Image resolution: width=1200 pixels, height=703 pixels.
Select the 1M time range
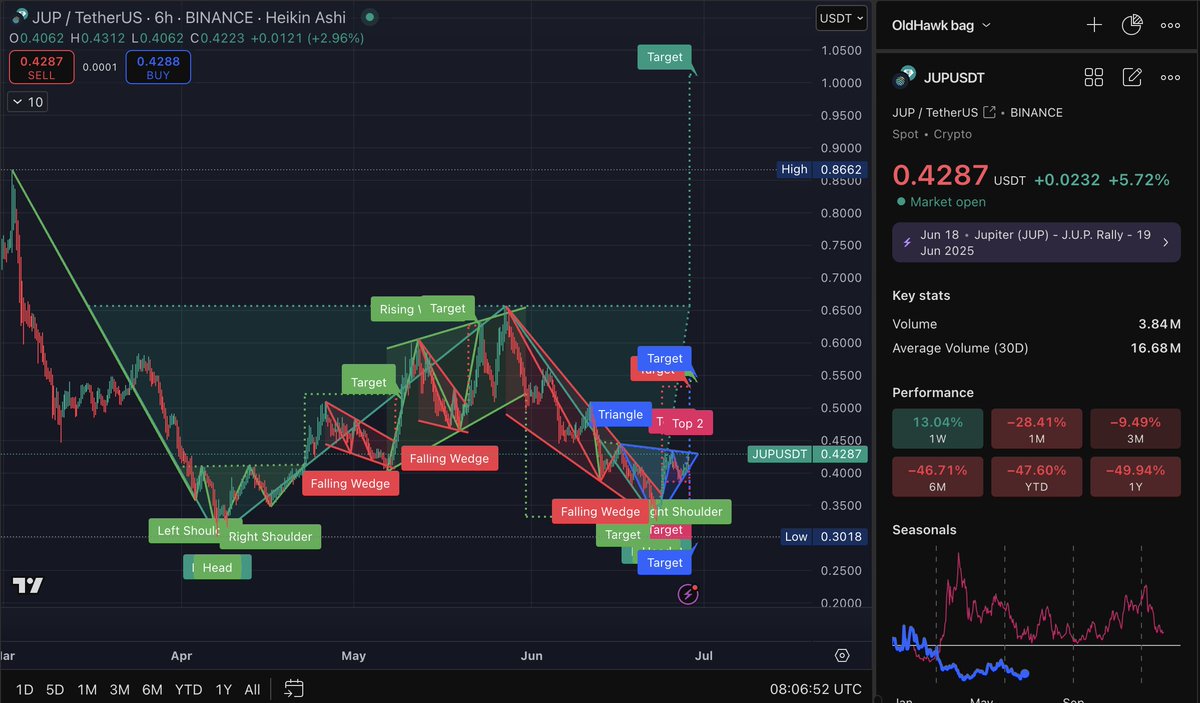(87, 689)
